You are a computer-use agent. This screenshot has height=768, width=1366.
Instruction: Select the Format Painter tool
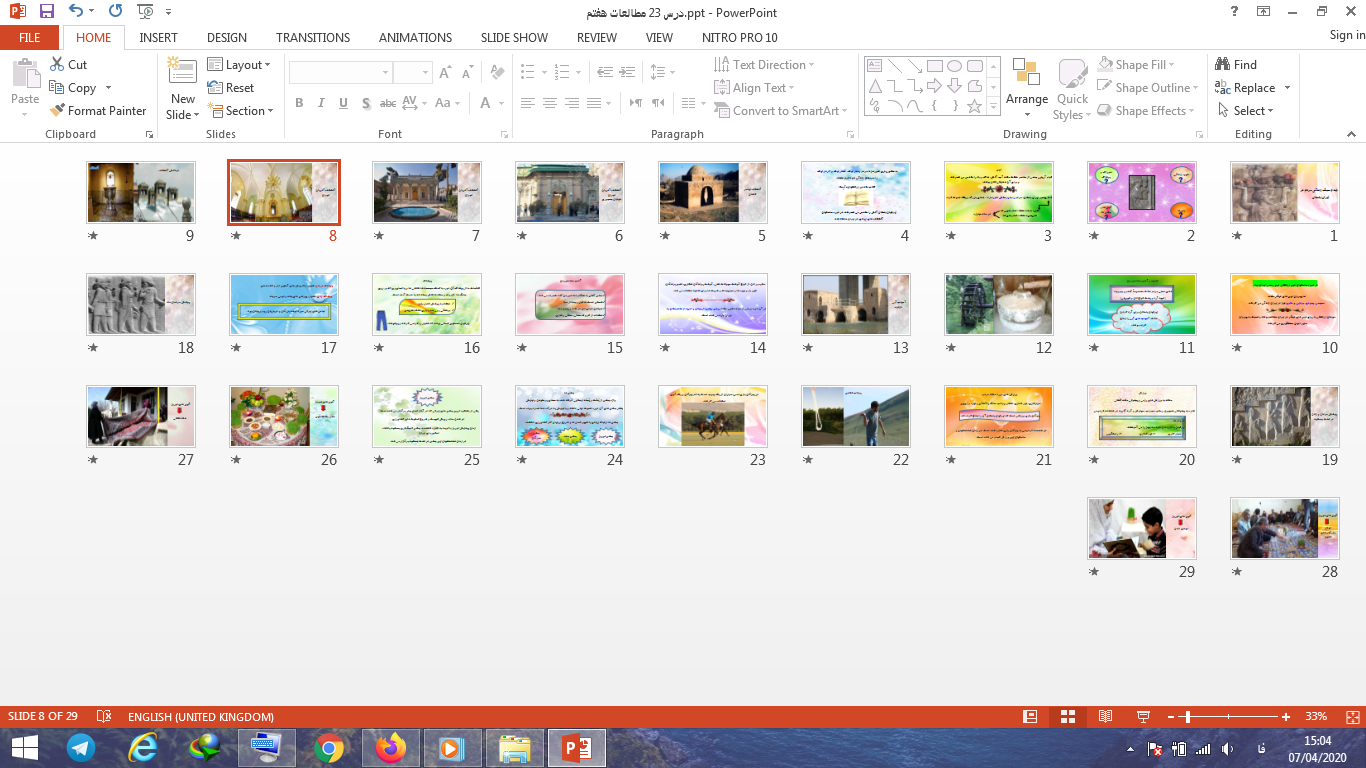(x=97, y=111)
